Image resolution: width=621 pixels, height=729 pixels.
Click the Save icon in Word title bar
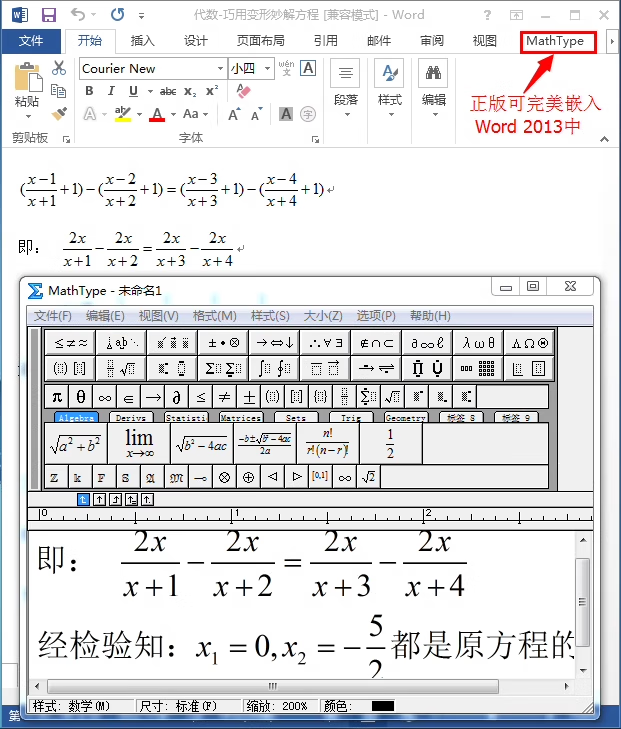point(49,15)
